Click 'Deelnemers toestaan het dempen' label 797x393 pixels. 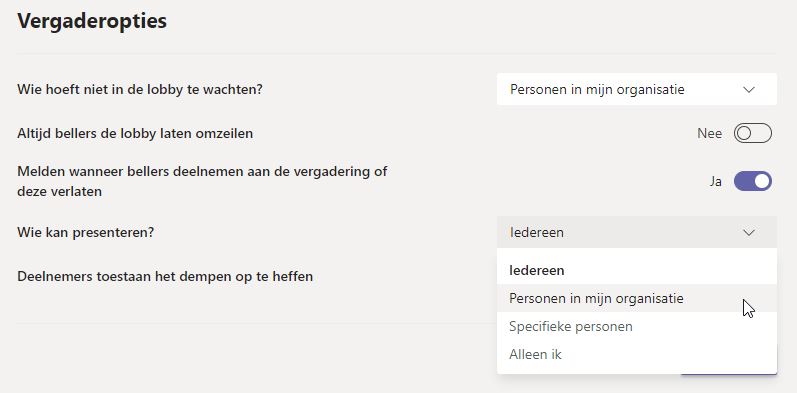(x=165, y=276)
